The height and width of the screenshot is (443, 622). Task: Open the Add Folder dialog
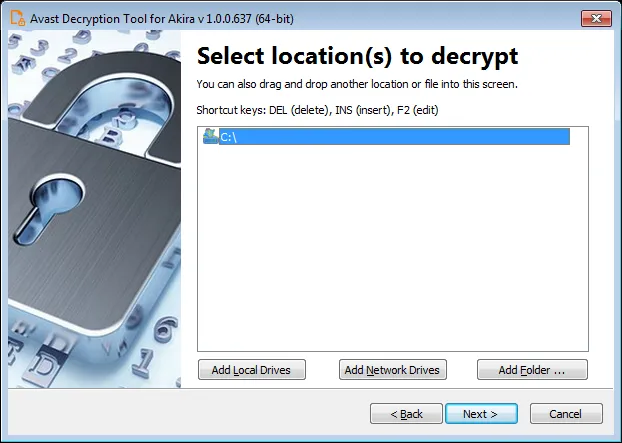(x=532, y=370)
